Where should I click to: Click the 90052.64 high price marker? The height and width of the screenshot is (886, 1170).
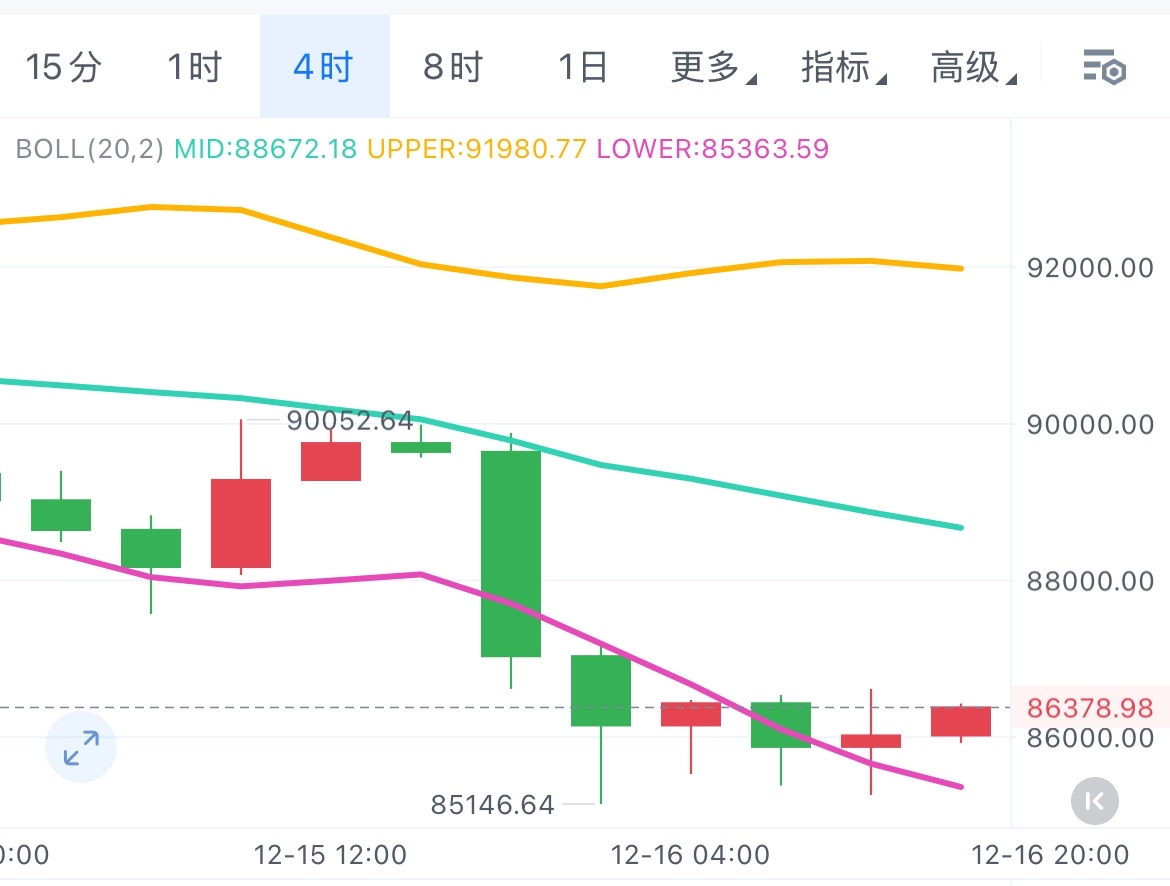pyautogui.click(x=349, y=420)
